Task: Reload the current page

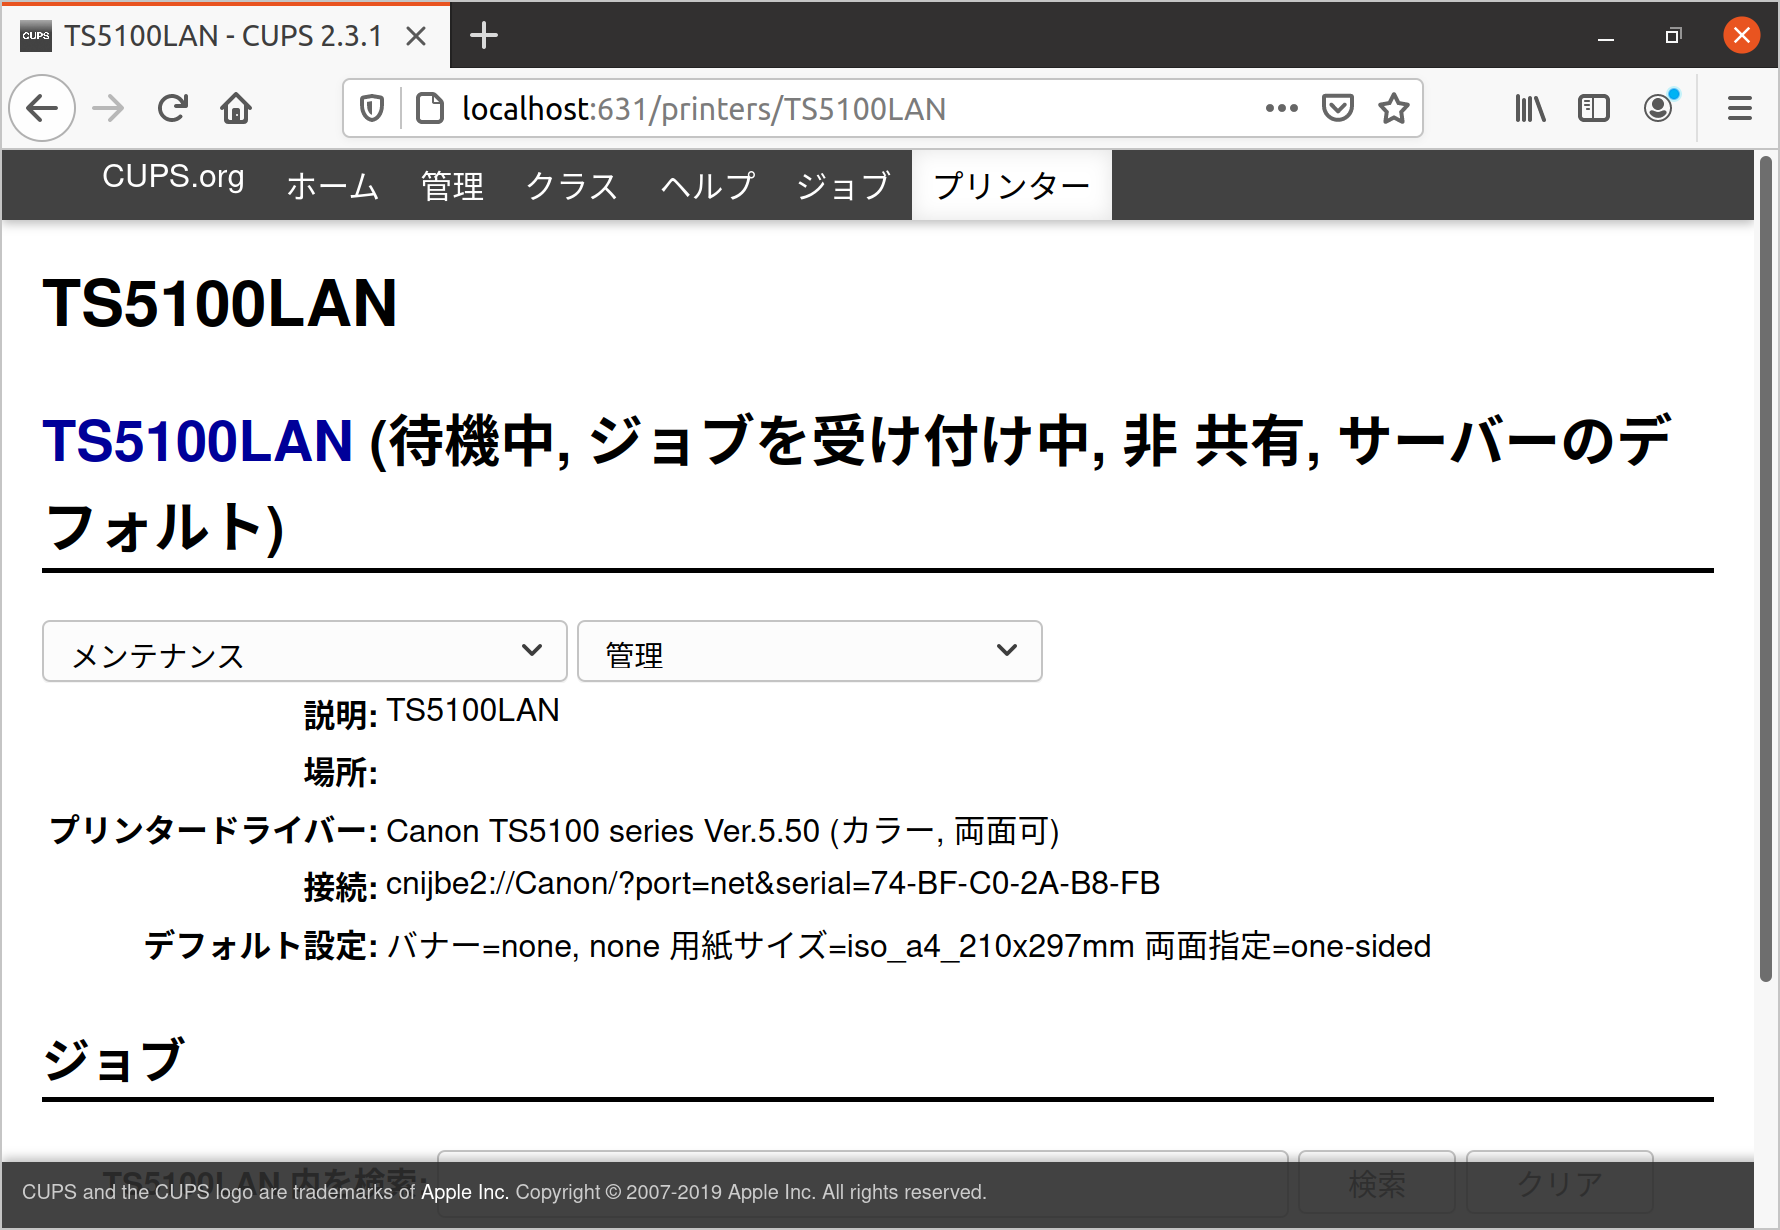Action: tap(172, 108)
